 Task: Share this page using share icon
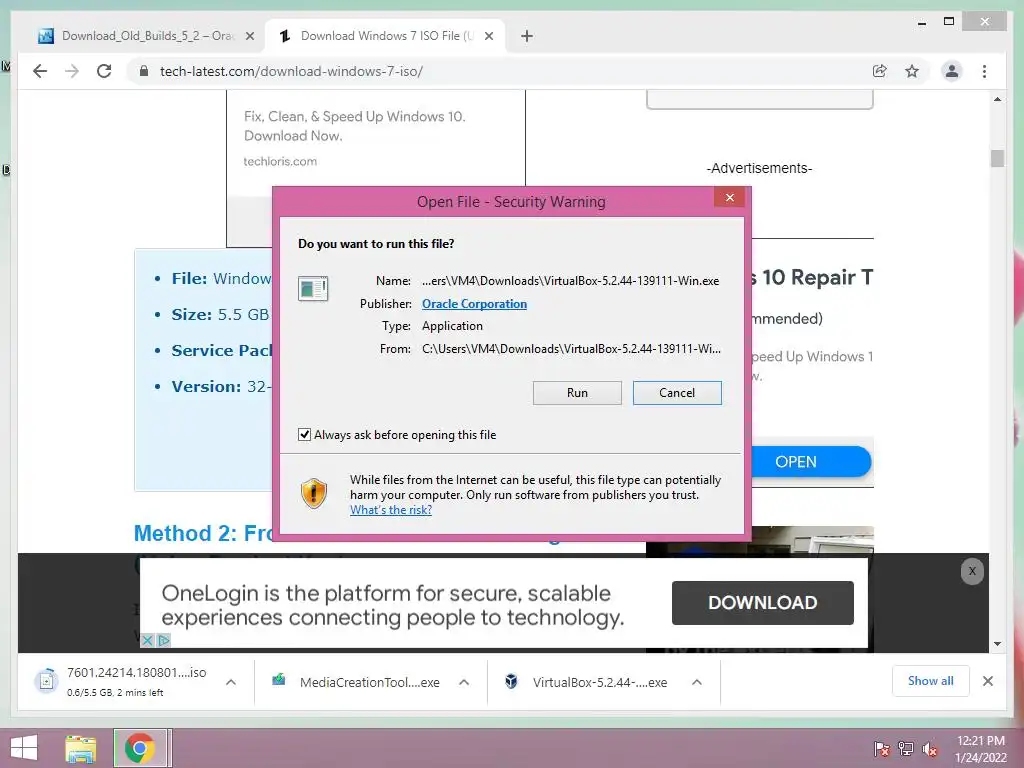pos(880,71)
